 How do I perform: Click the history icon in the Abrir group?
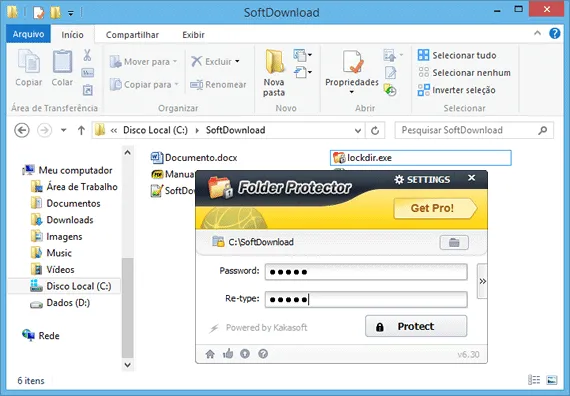tap(390, 90)
